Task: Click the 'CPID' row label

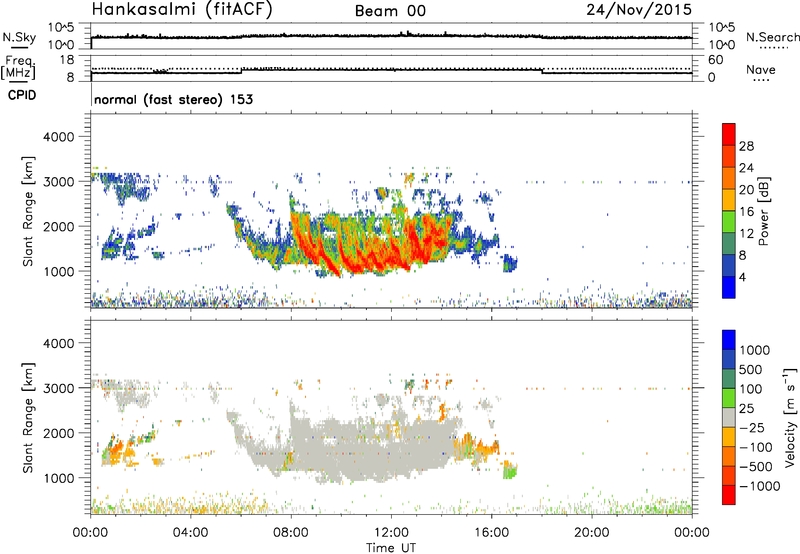Action: click(x=22, y=95)
